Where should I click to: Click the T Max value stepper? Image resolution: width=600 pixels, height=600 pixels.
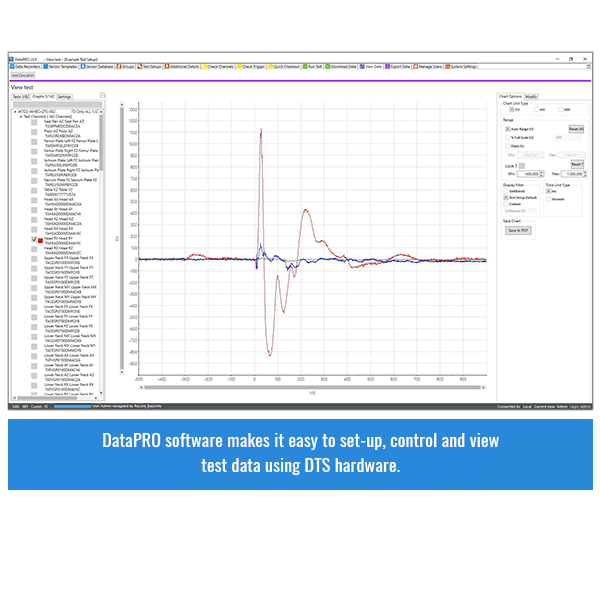(585, 174)
